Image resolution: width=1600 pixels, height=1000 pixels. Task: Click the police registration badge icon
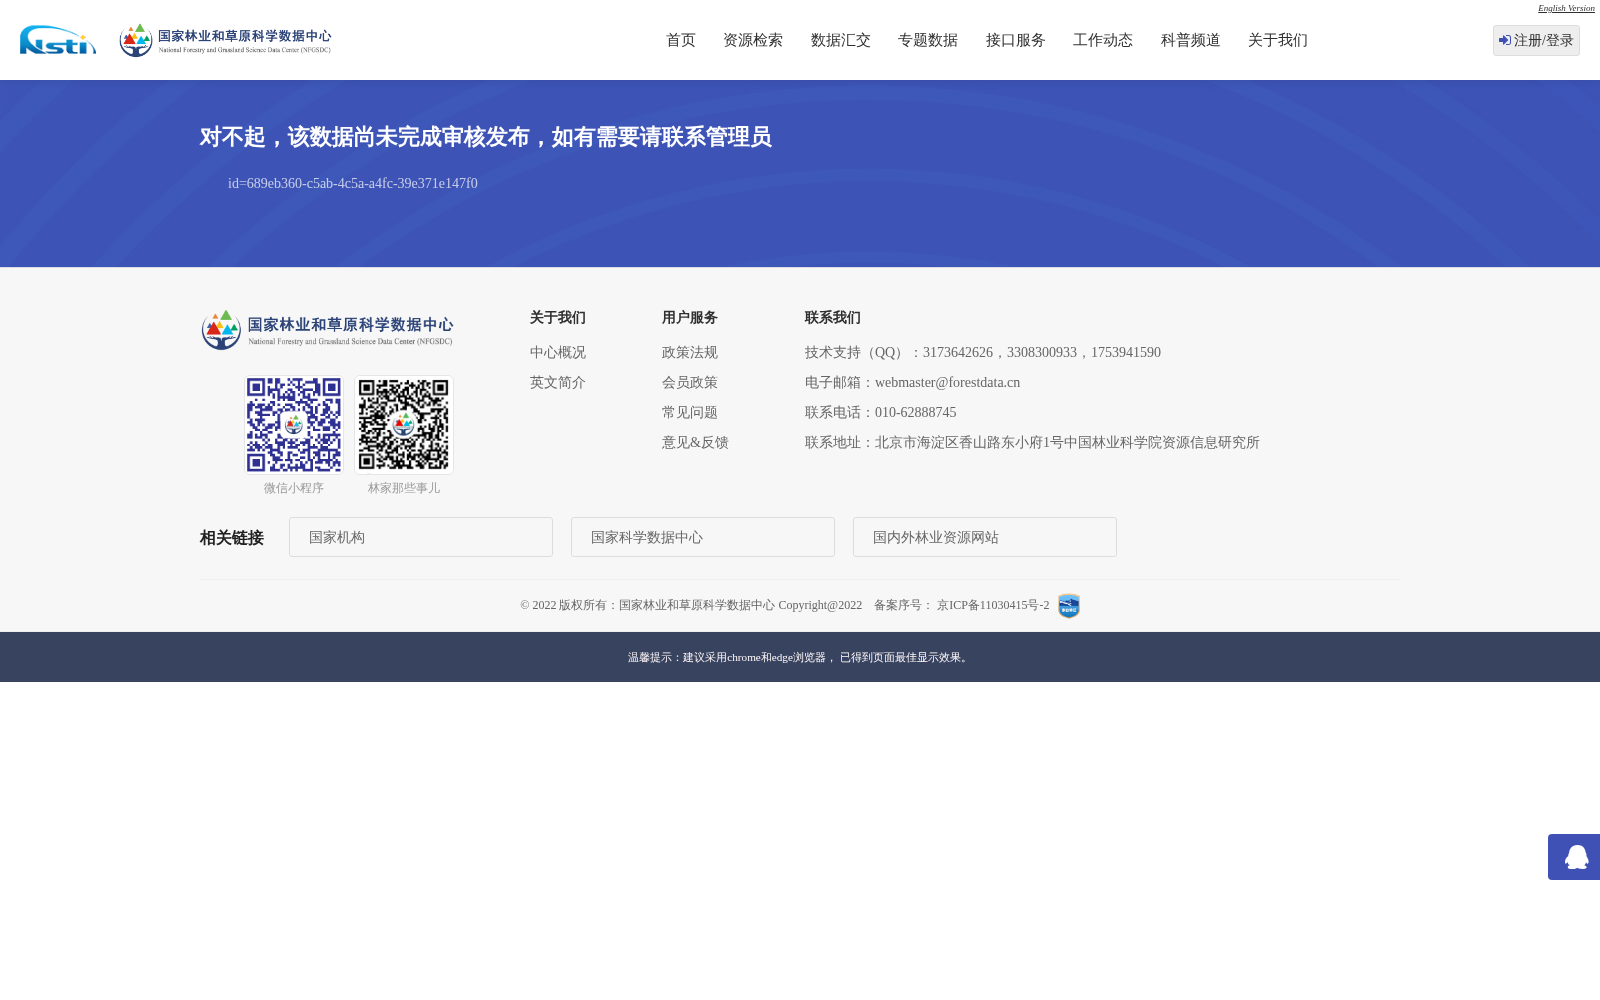click(1069, 606)
